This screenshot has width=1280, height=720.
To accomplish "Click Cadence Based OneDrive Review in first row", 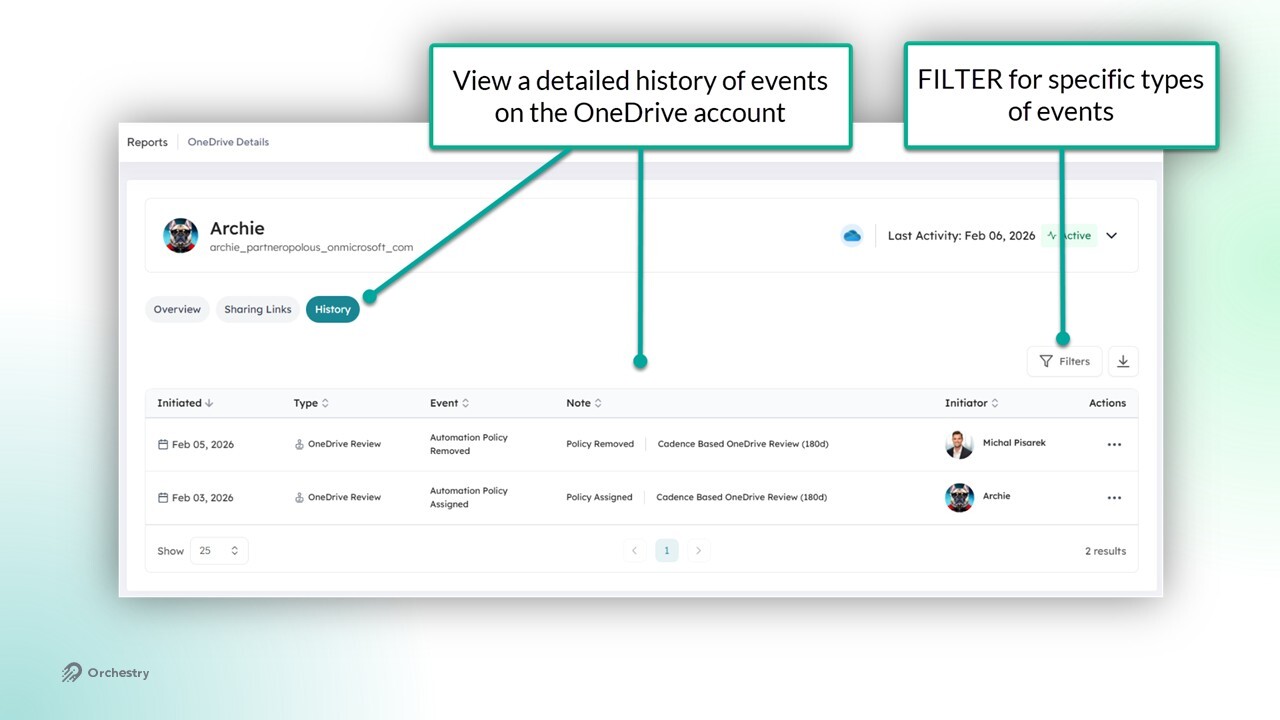I will [x=743, y=444].
